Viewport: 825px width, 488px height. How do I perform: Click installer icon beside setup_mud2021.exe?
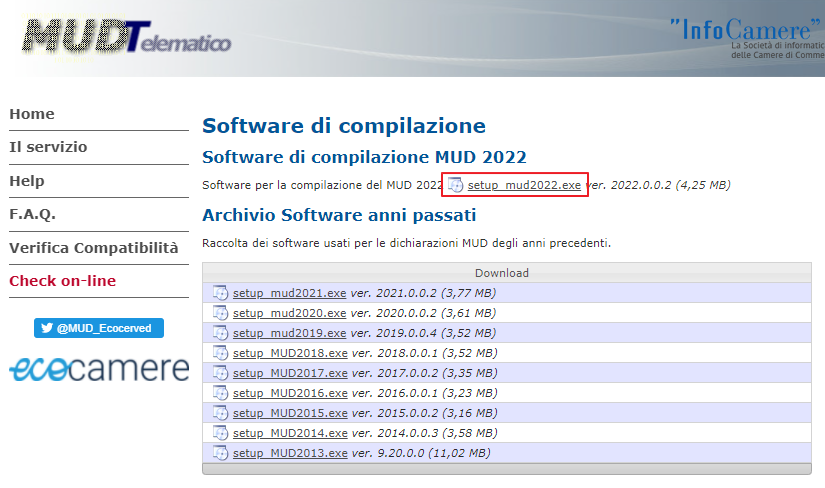[x=221, y=293]
